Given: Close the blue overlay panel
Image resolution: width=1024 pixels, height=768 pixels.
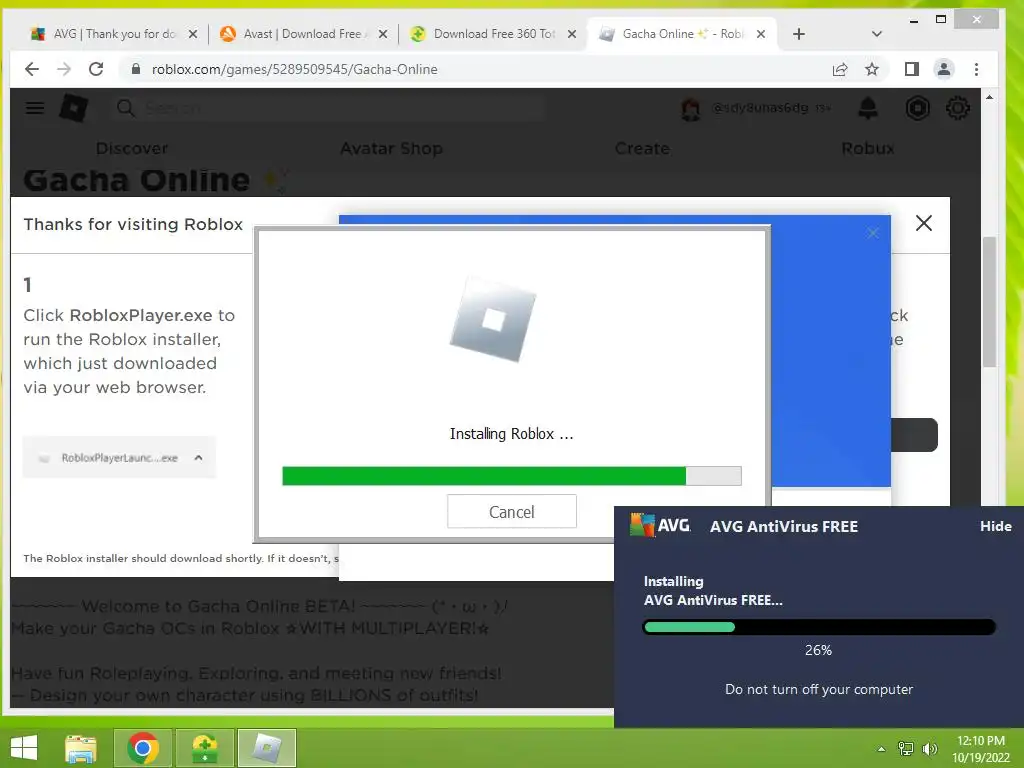Looking at the screenshot, I should [873, 233].
